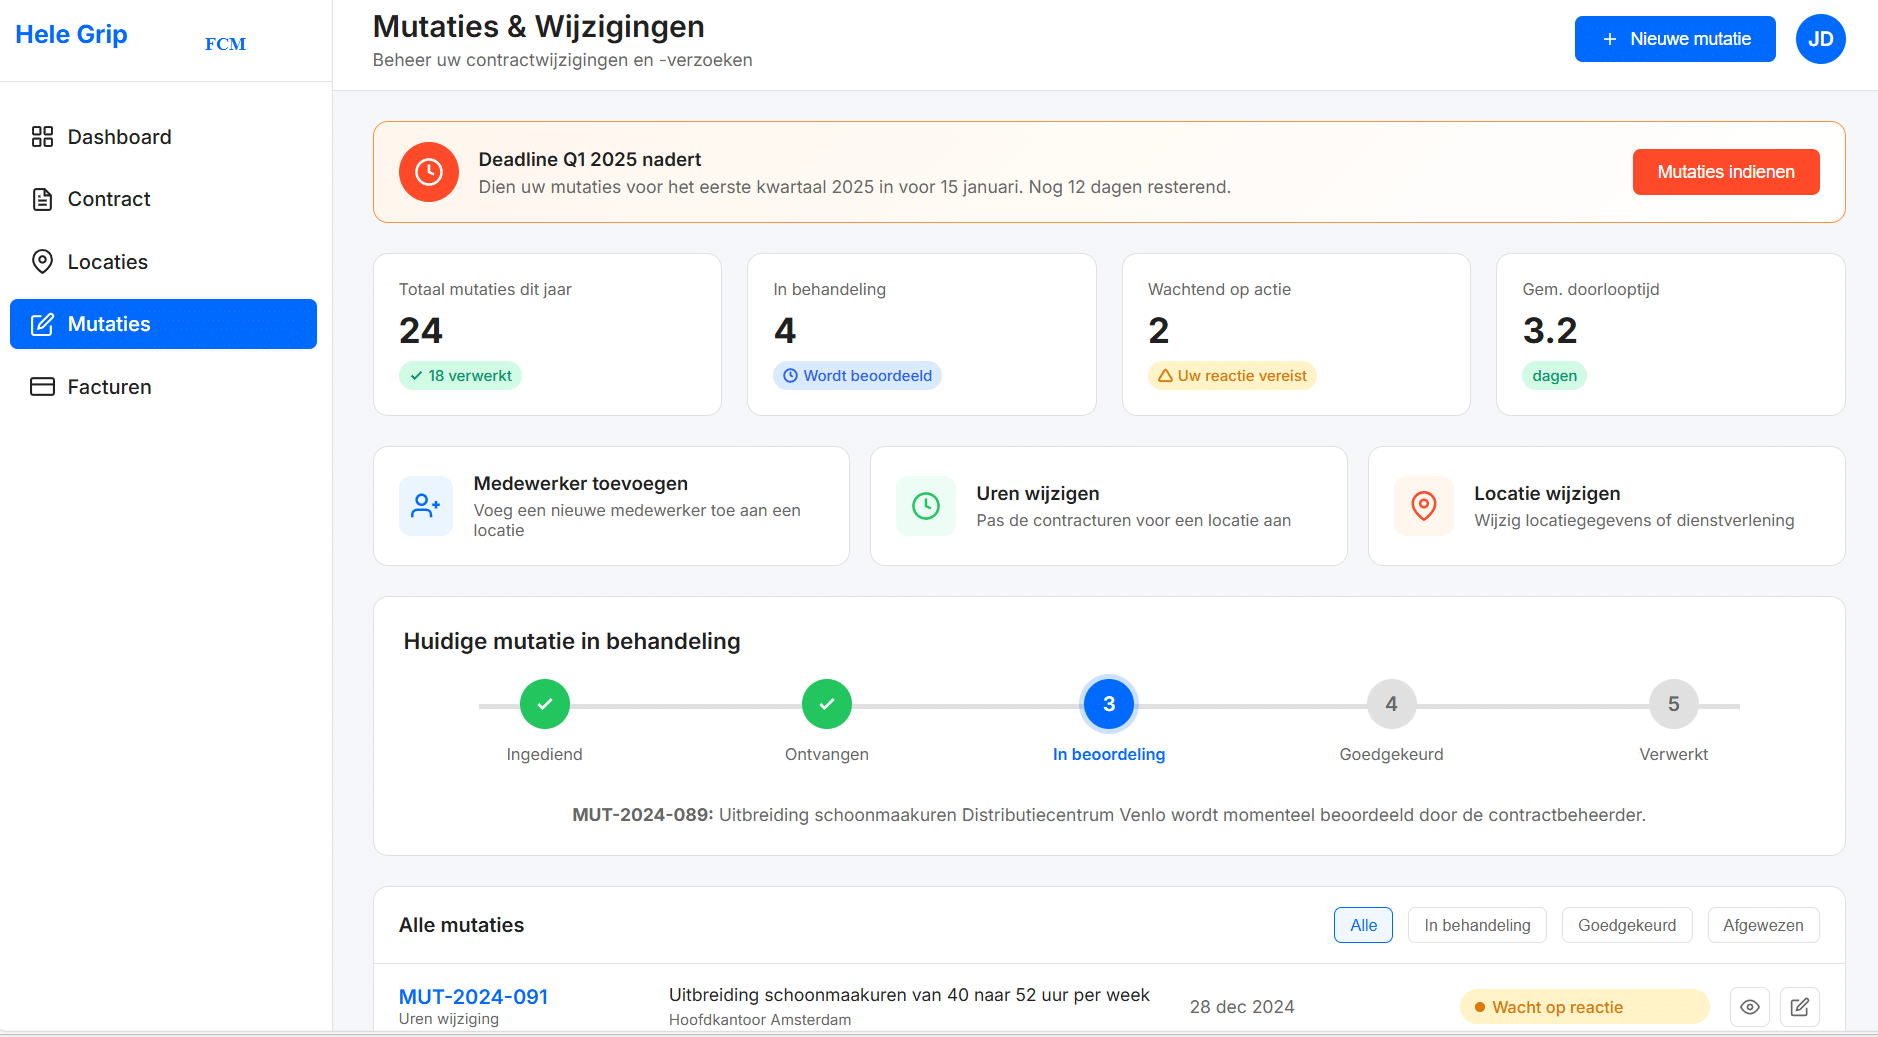1878x1037 pixels.
Task: Filter mutations by In behandeling
Action: pos(1476,925)
